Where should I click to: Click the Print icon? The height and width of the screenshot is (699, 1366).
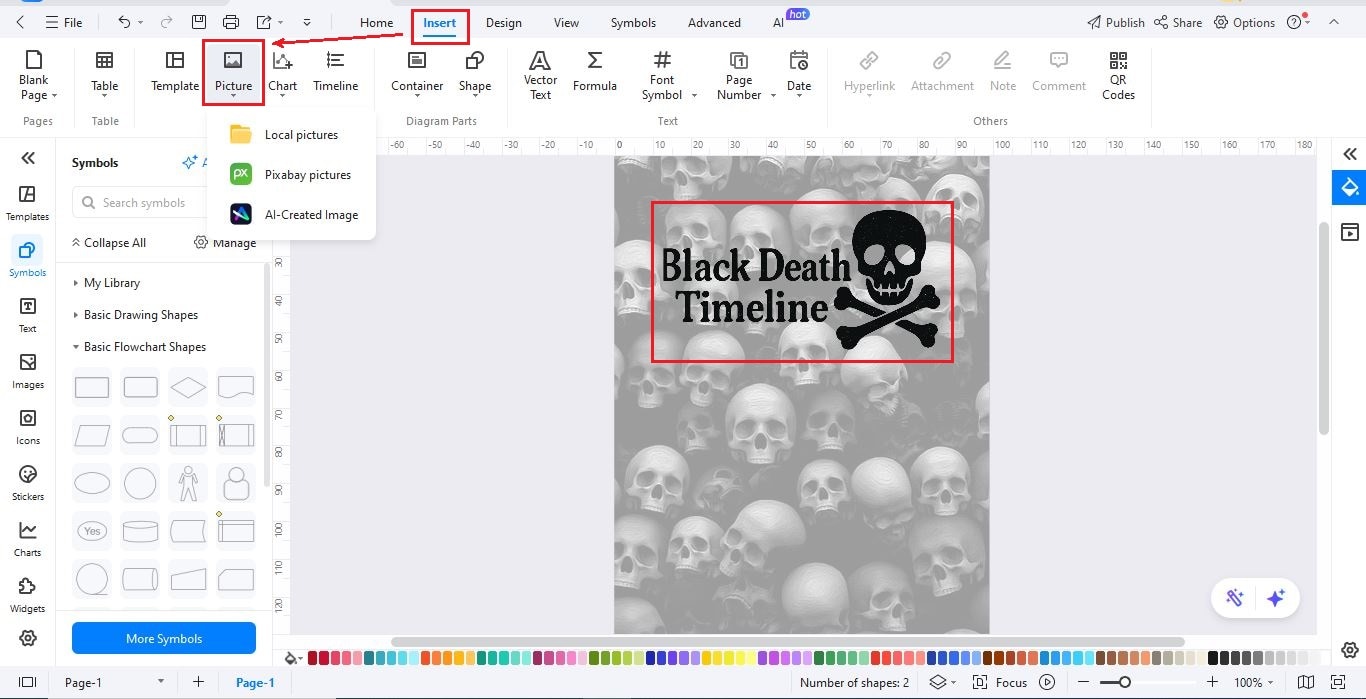231,22
